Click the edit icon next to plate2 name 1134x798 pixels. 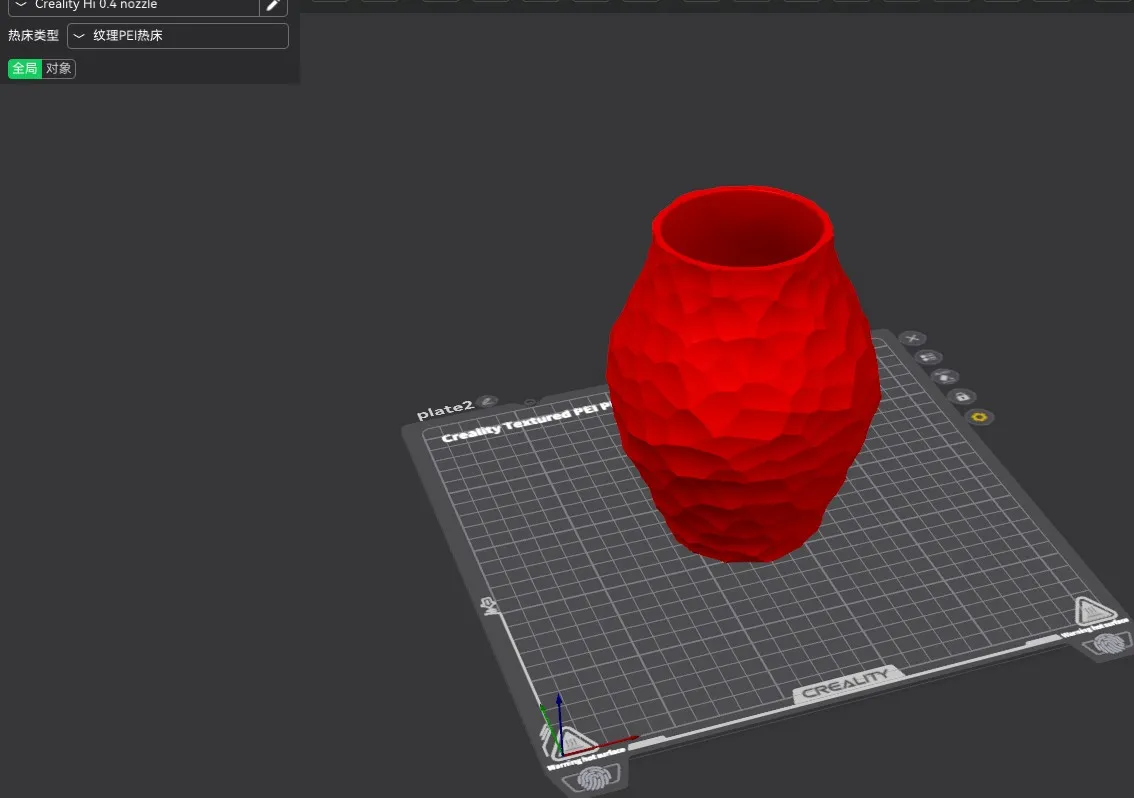[x=488, y=401]
